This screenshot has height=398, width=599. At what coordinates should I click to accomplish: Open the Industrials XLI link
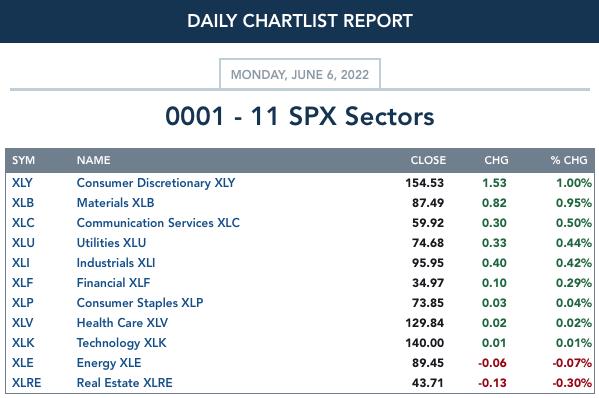tap(116, 263)
